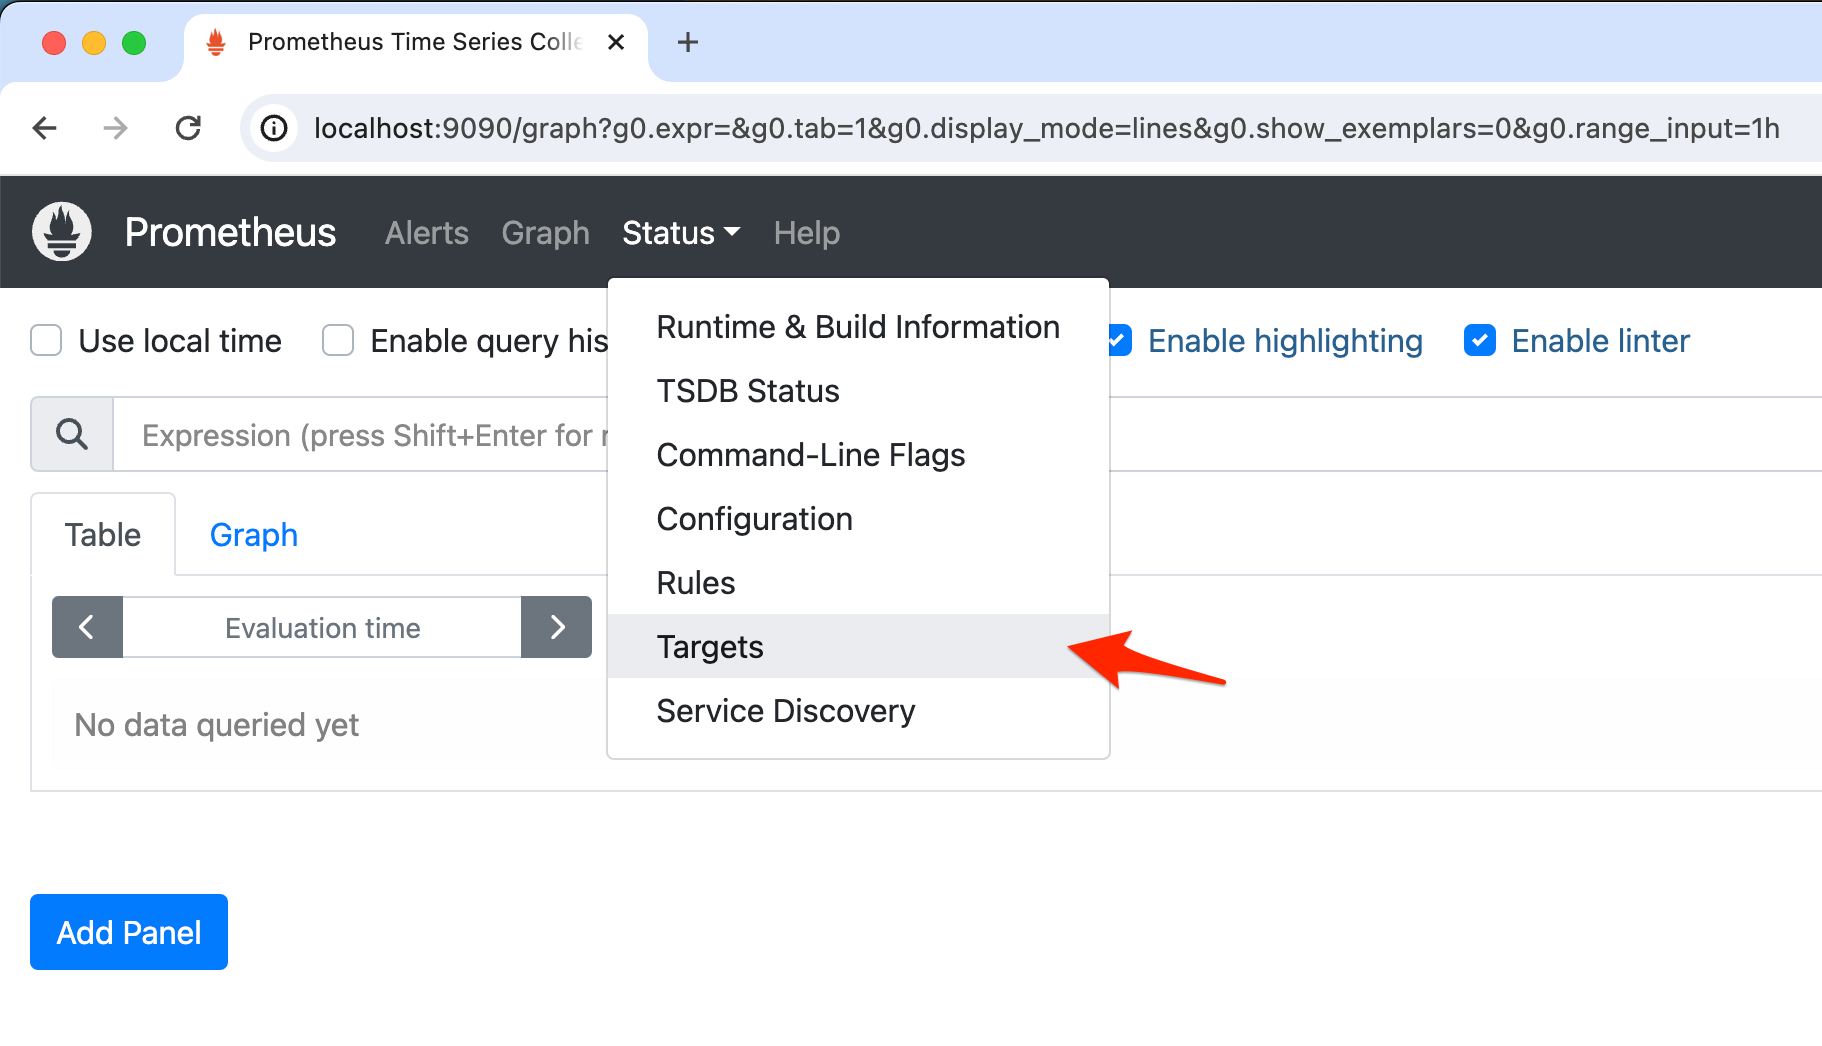
Task: Click the Prometheus flame logo icon
Action: 62,232
